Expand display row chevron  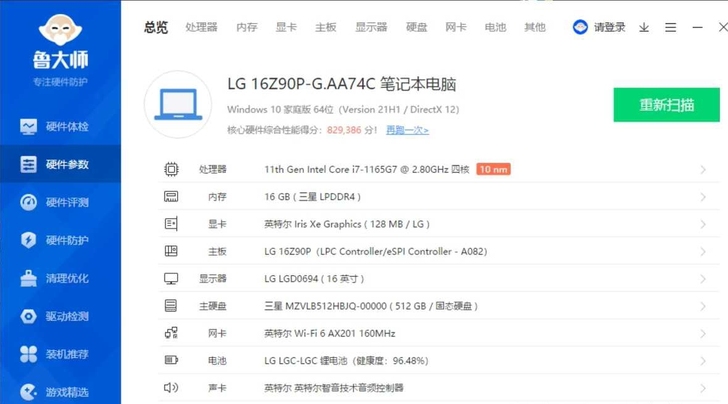703,279
